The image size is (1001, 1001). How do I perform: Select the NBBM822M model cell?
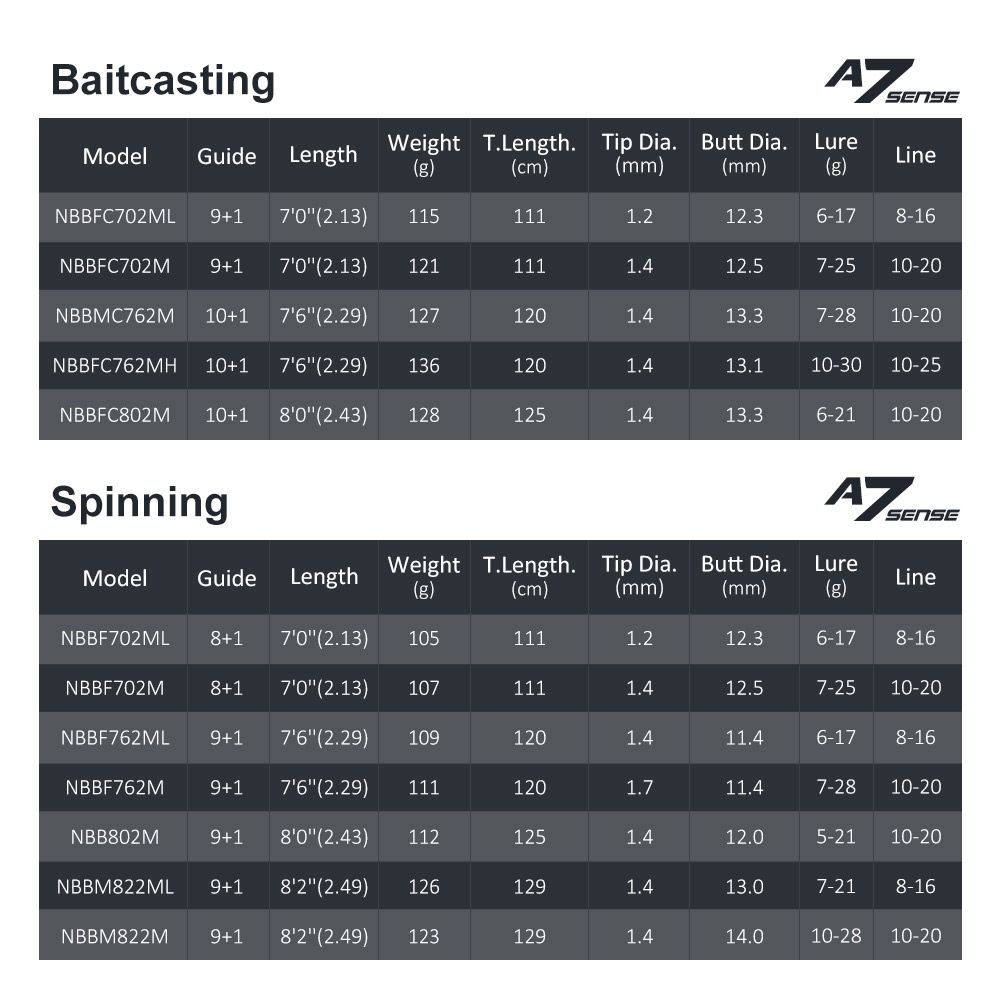(x=114, y=937)
